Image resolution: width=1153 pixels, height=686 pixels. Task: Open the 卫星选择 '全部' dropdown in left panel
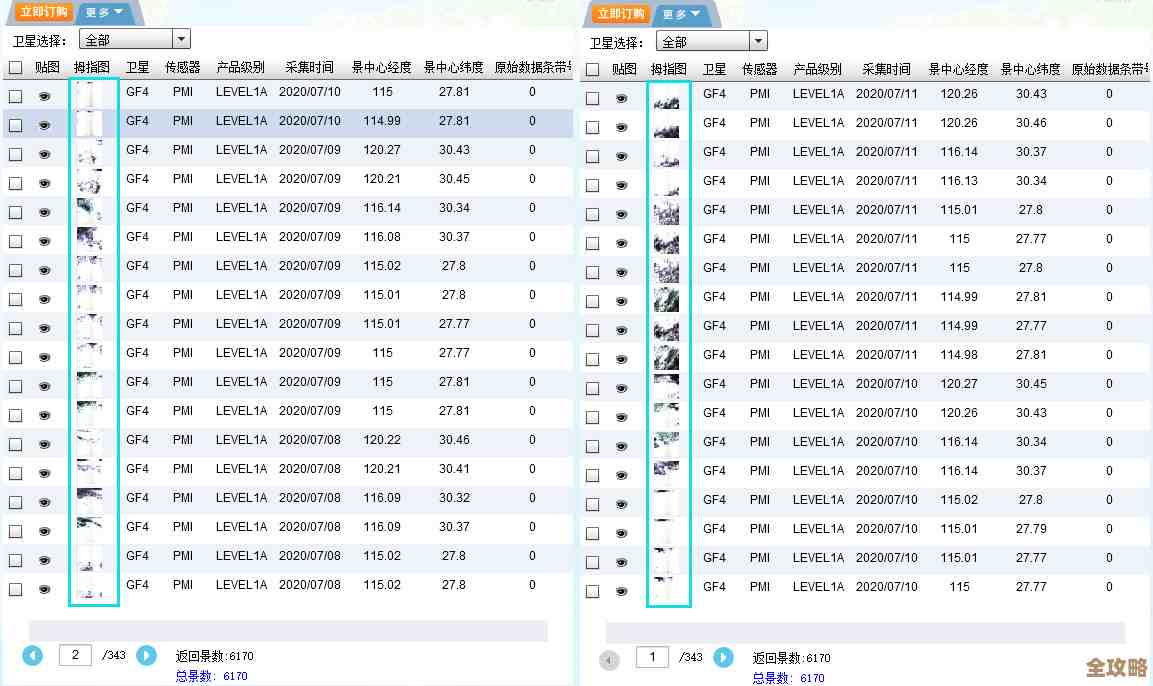(134, 38)
